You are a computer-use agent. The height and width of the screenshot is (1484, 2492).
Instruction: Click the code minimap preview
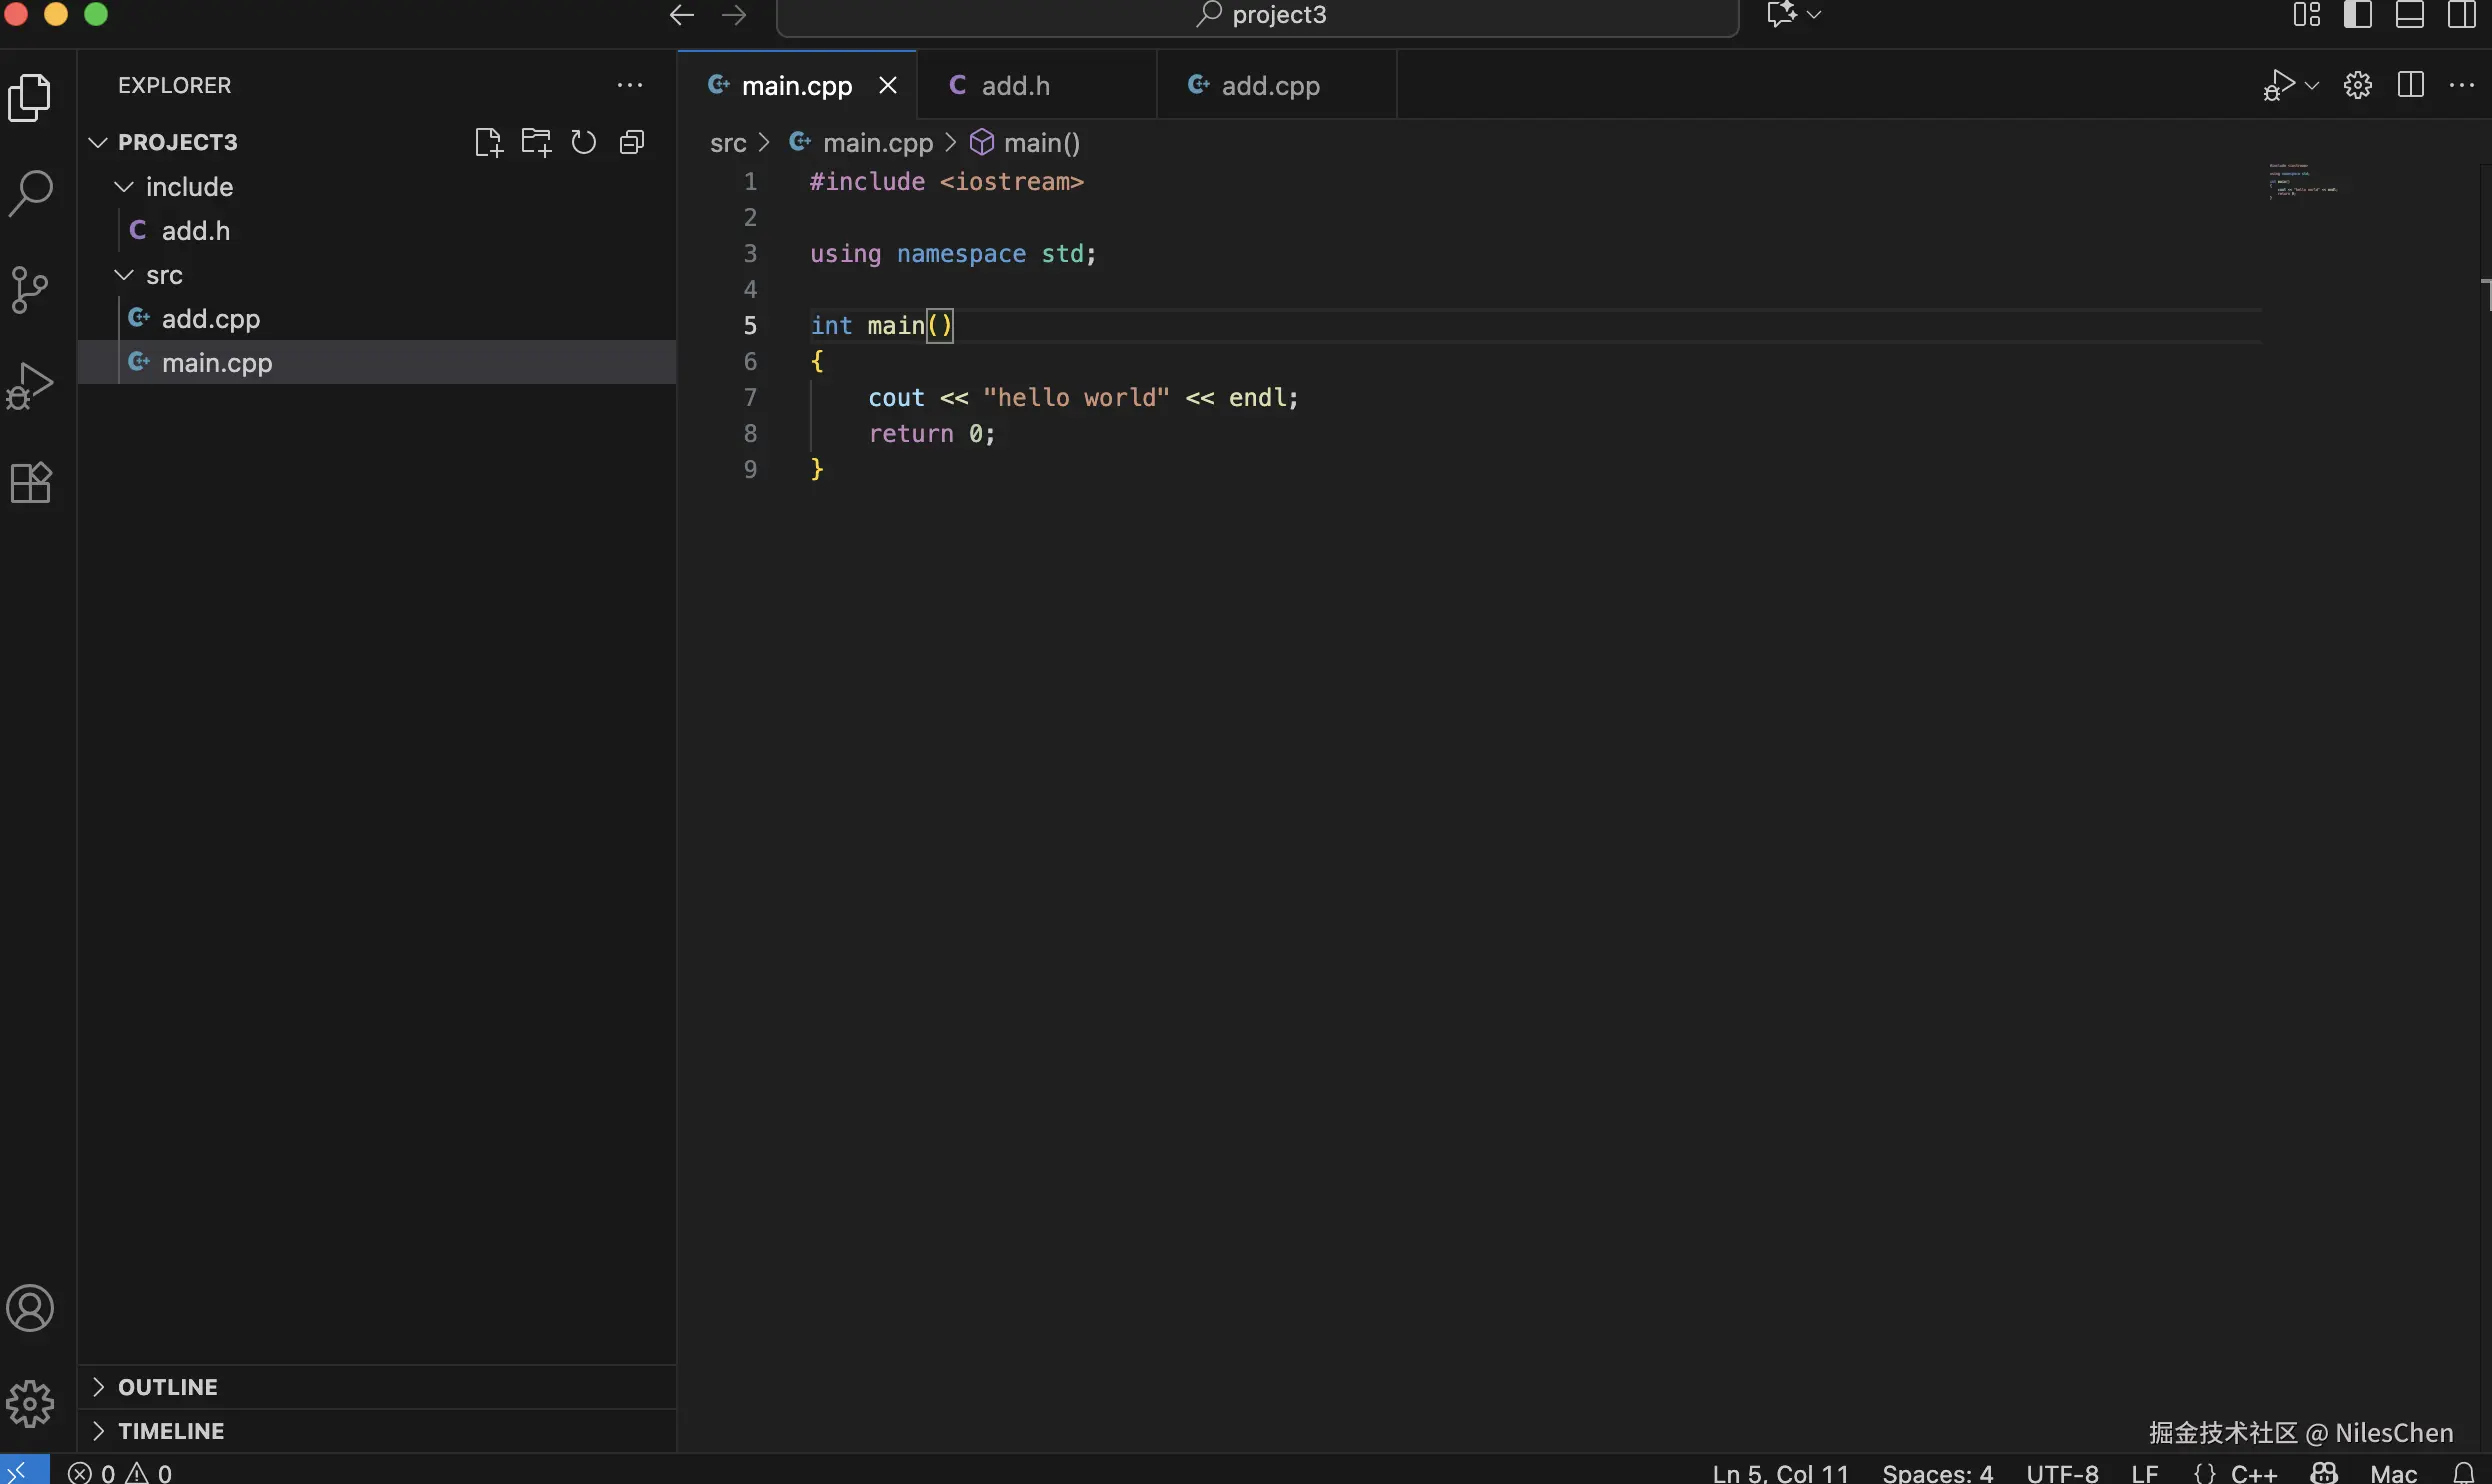[2300, 181]
